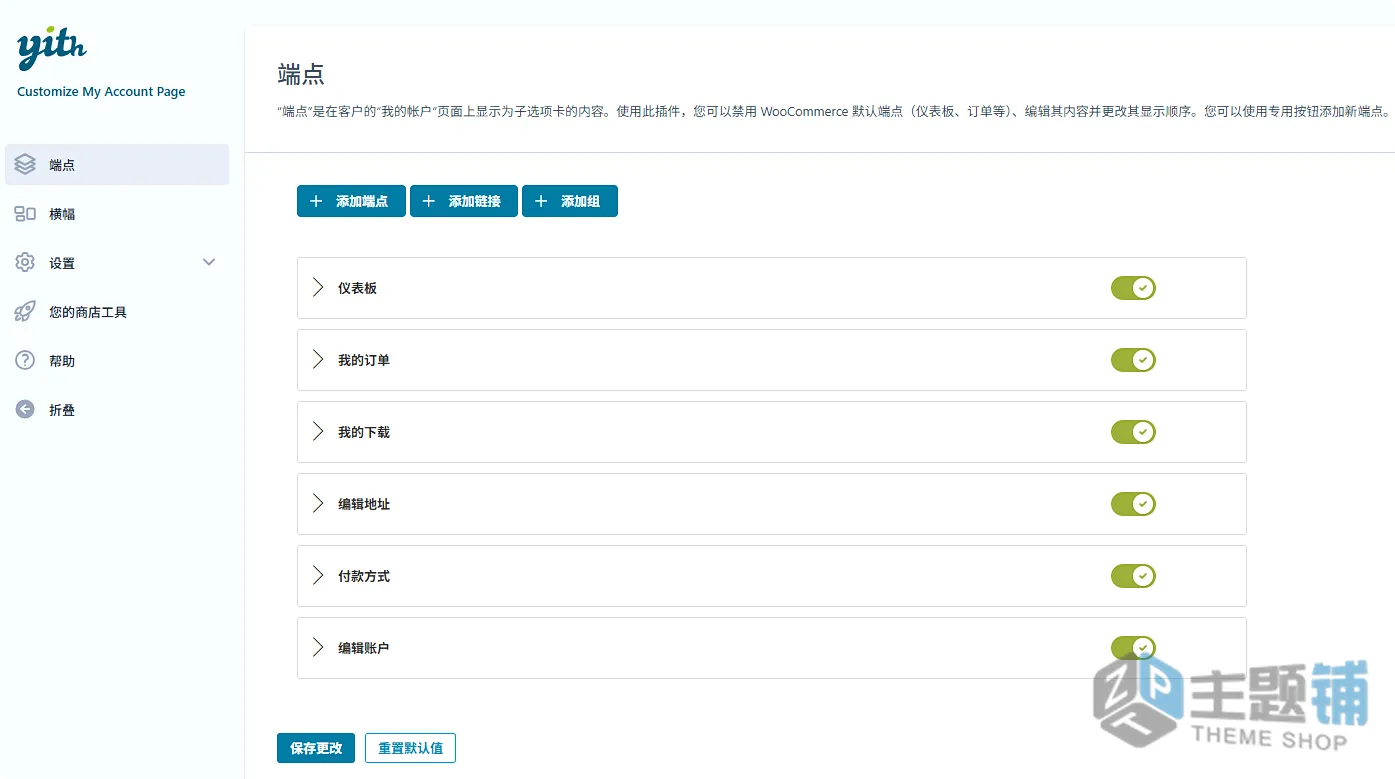The width and height of the screenshot is (1395, 779).
Task: Select 您的商店工具 in sidebar
Action: pyautogui.click(x=117, y=312)
